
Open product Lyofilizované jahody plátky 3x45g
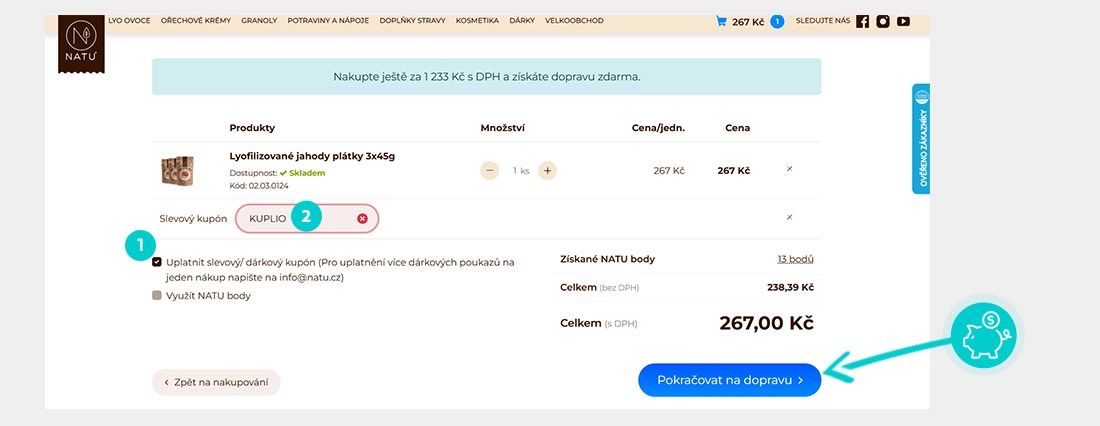click(312, 156)
